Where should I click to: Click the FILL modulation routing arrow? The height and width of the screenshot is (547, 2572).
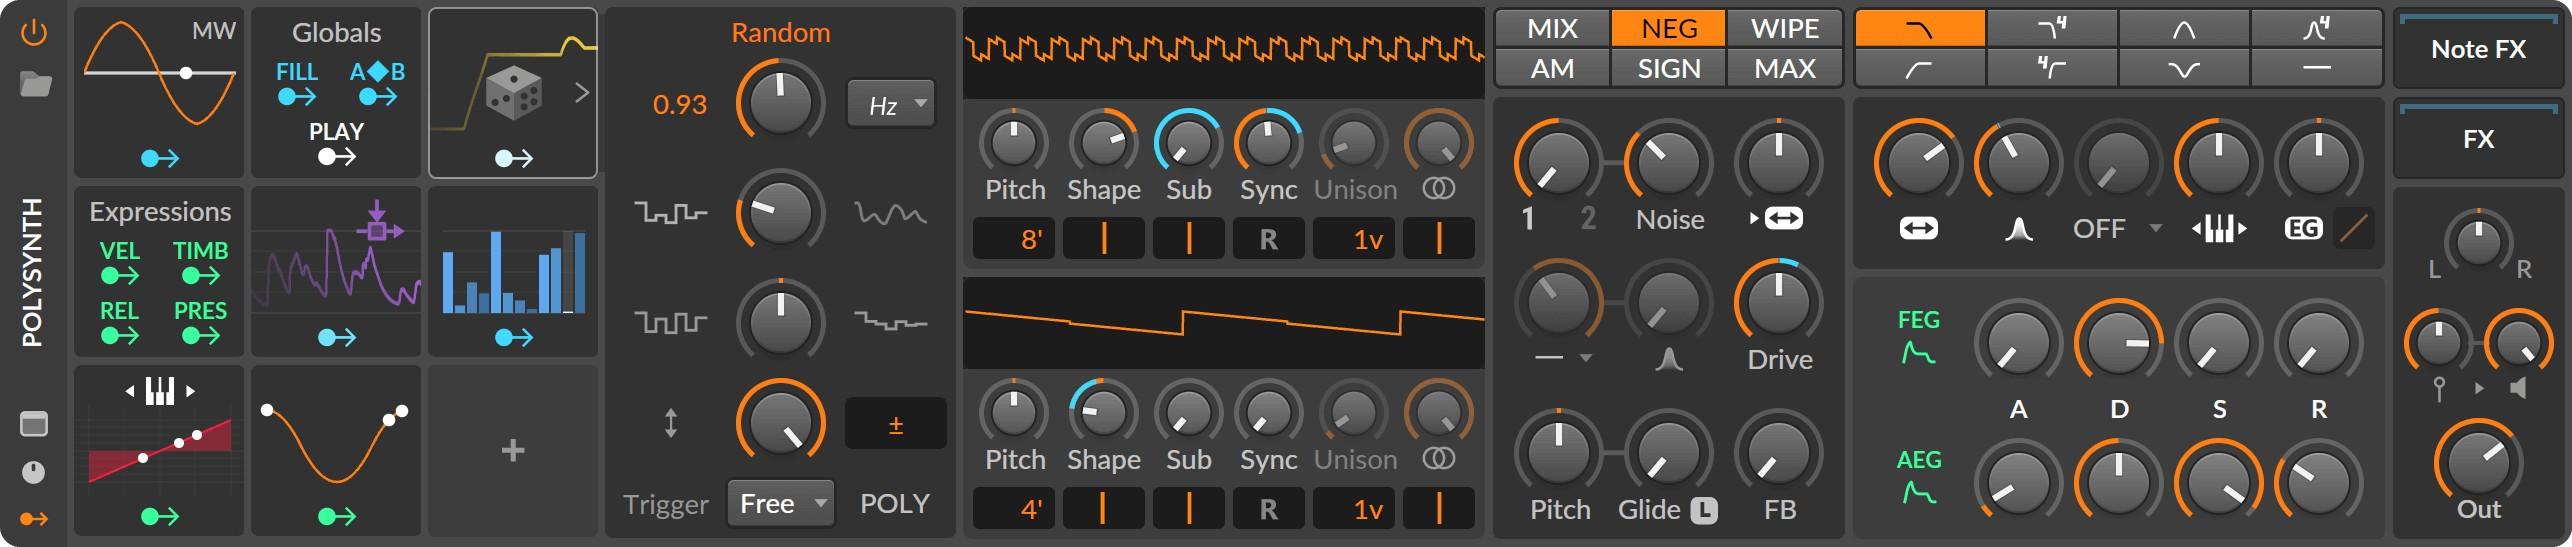[297, 97]
